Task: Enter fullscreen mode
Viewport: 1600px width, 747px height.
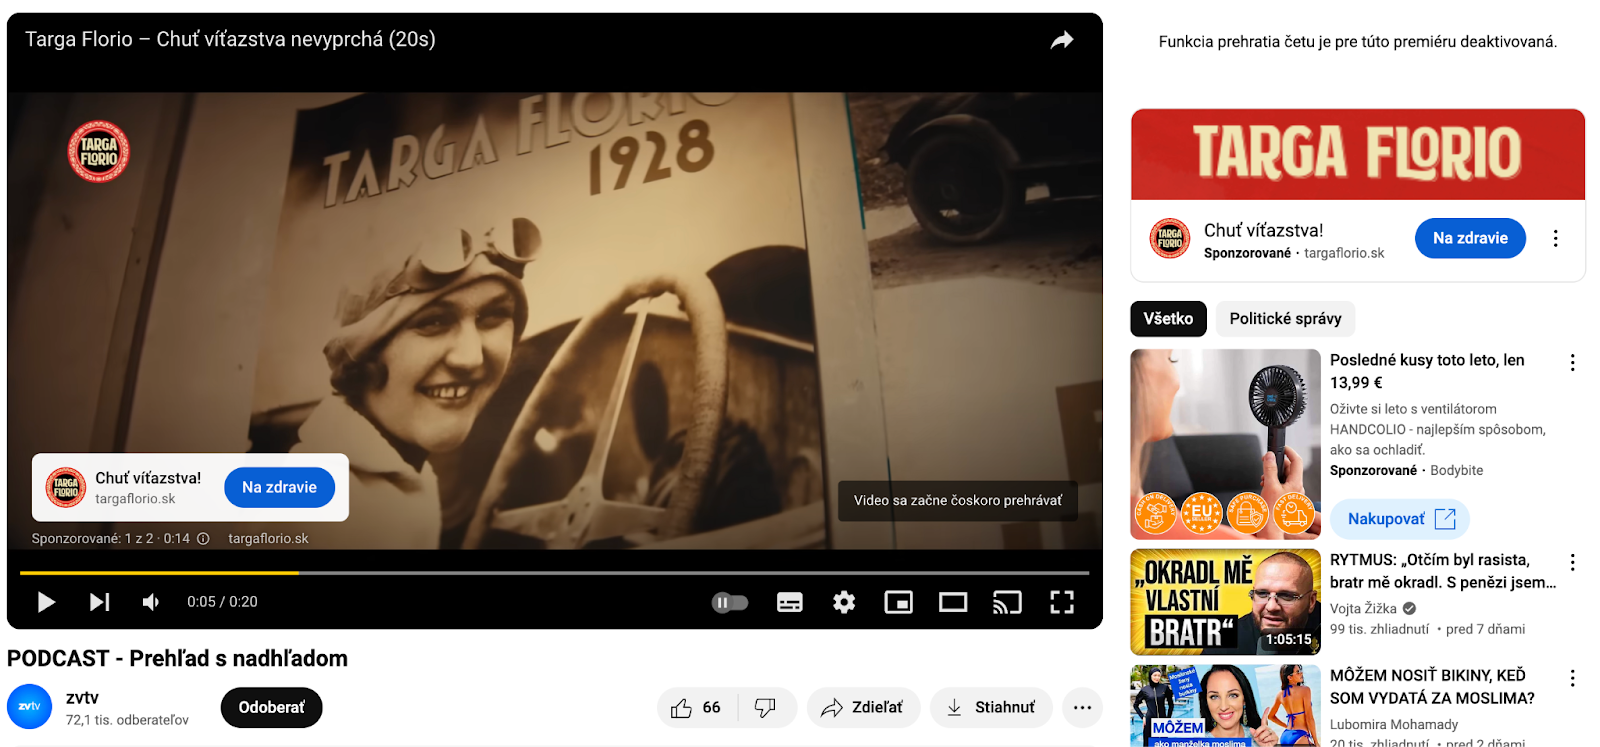Action: [1062, 602]
